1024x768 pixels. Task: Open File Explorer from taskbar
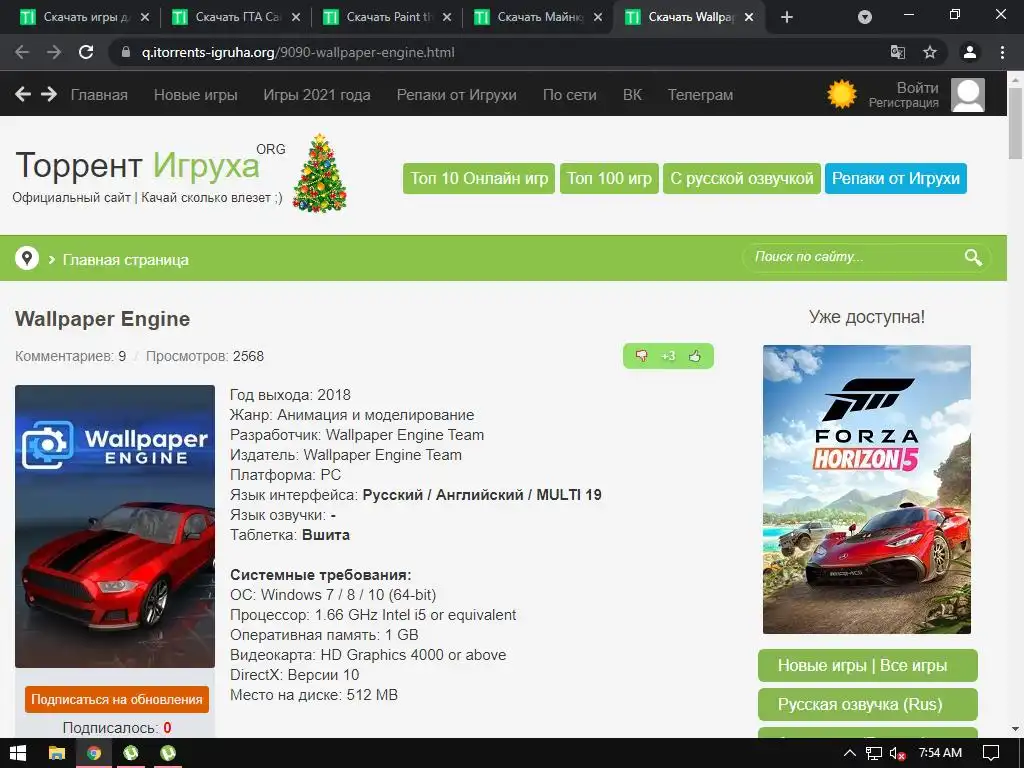[x=57, y=753]
